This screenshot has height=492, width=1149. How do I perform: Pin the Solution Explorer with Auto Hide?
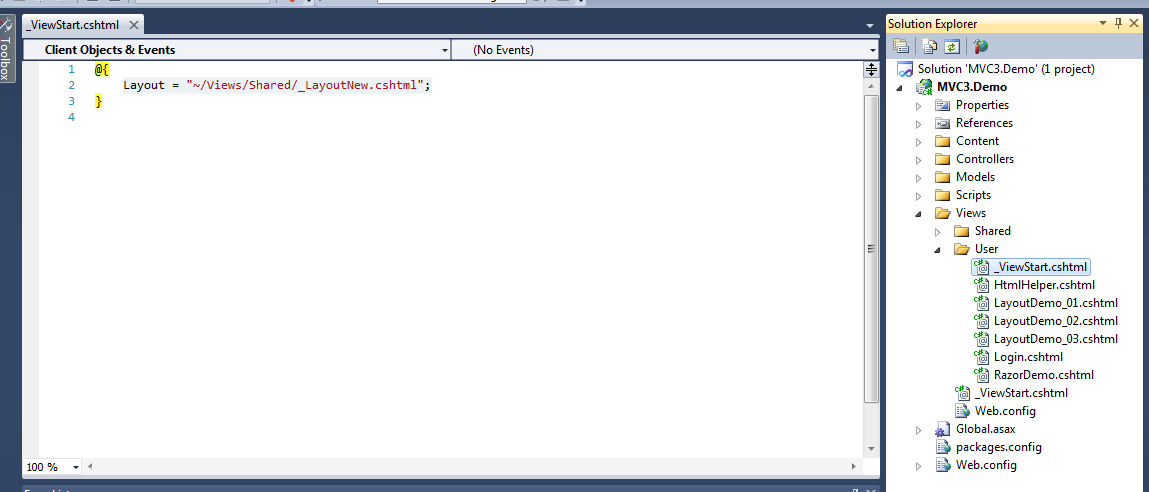click(x=1118, y=23)
